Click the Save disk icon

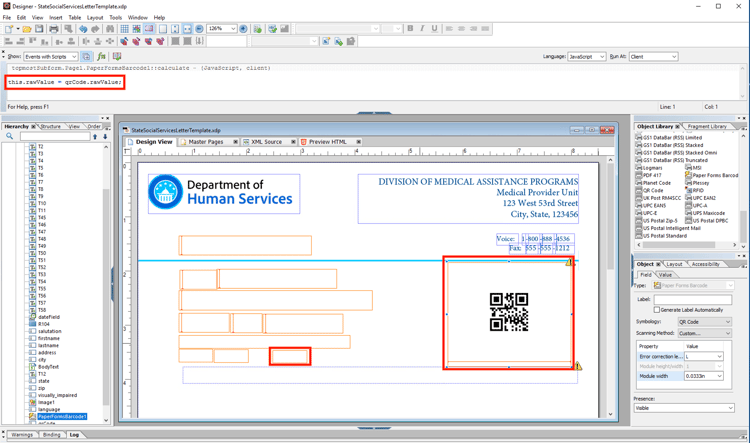[39, 29]
